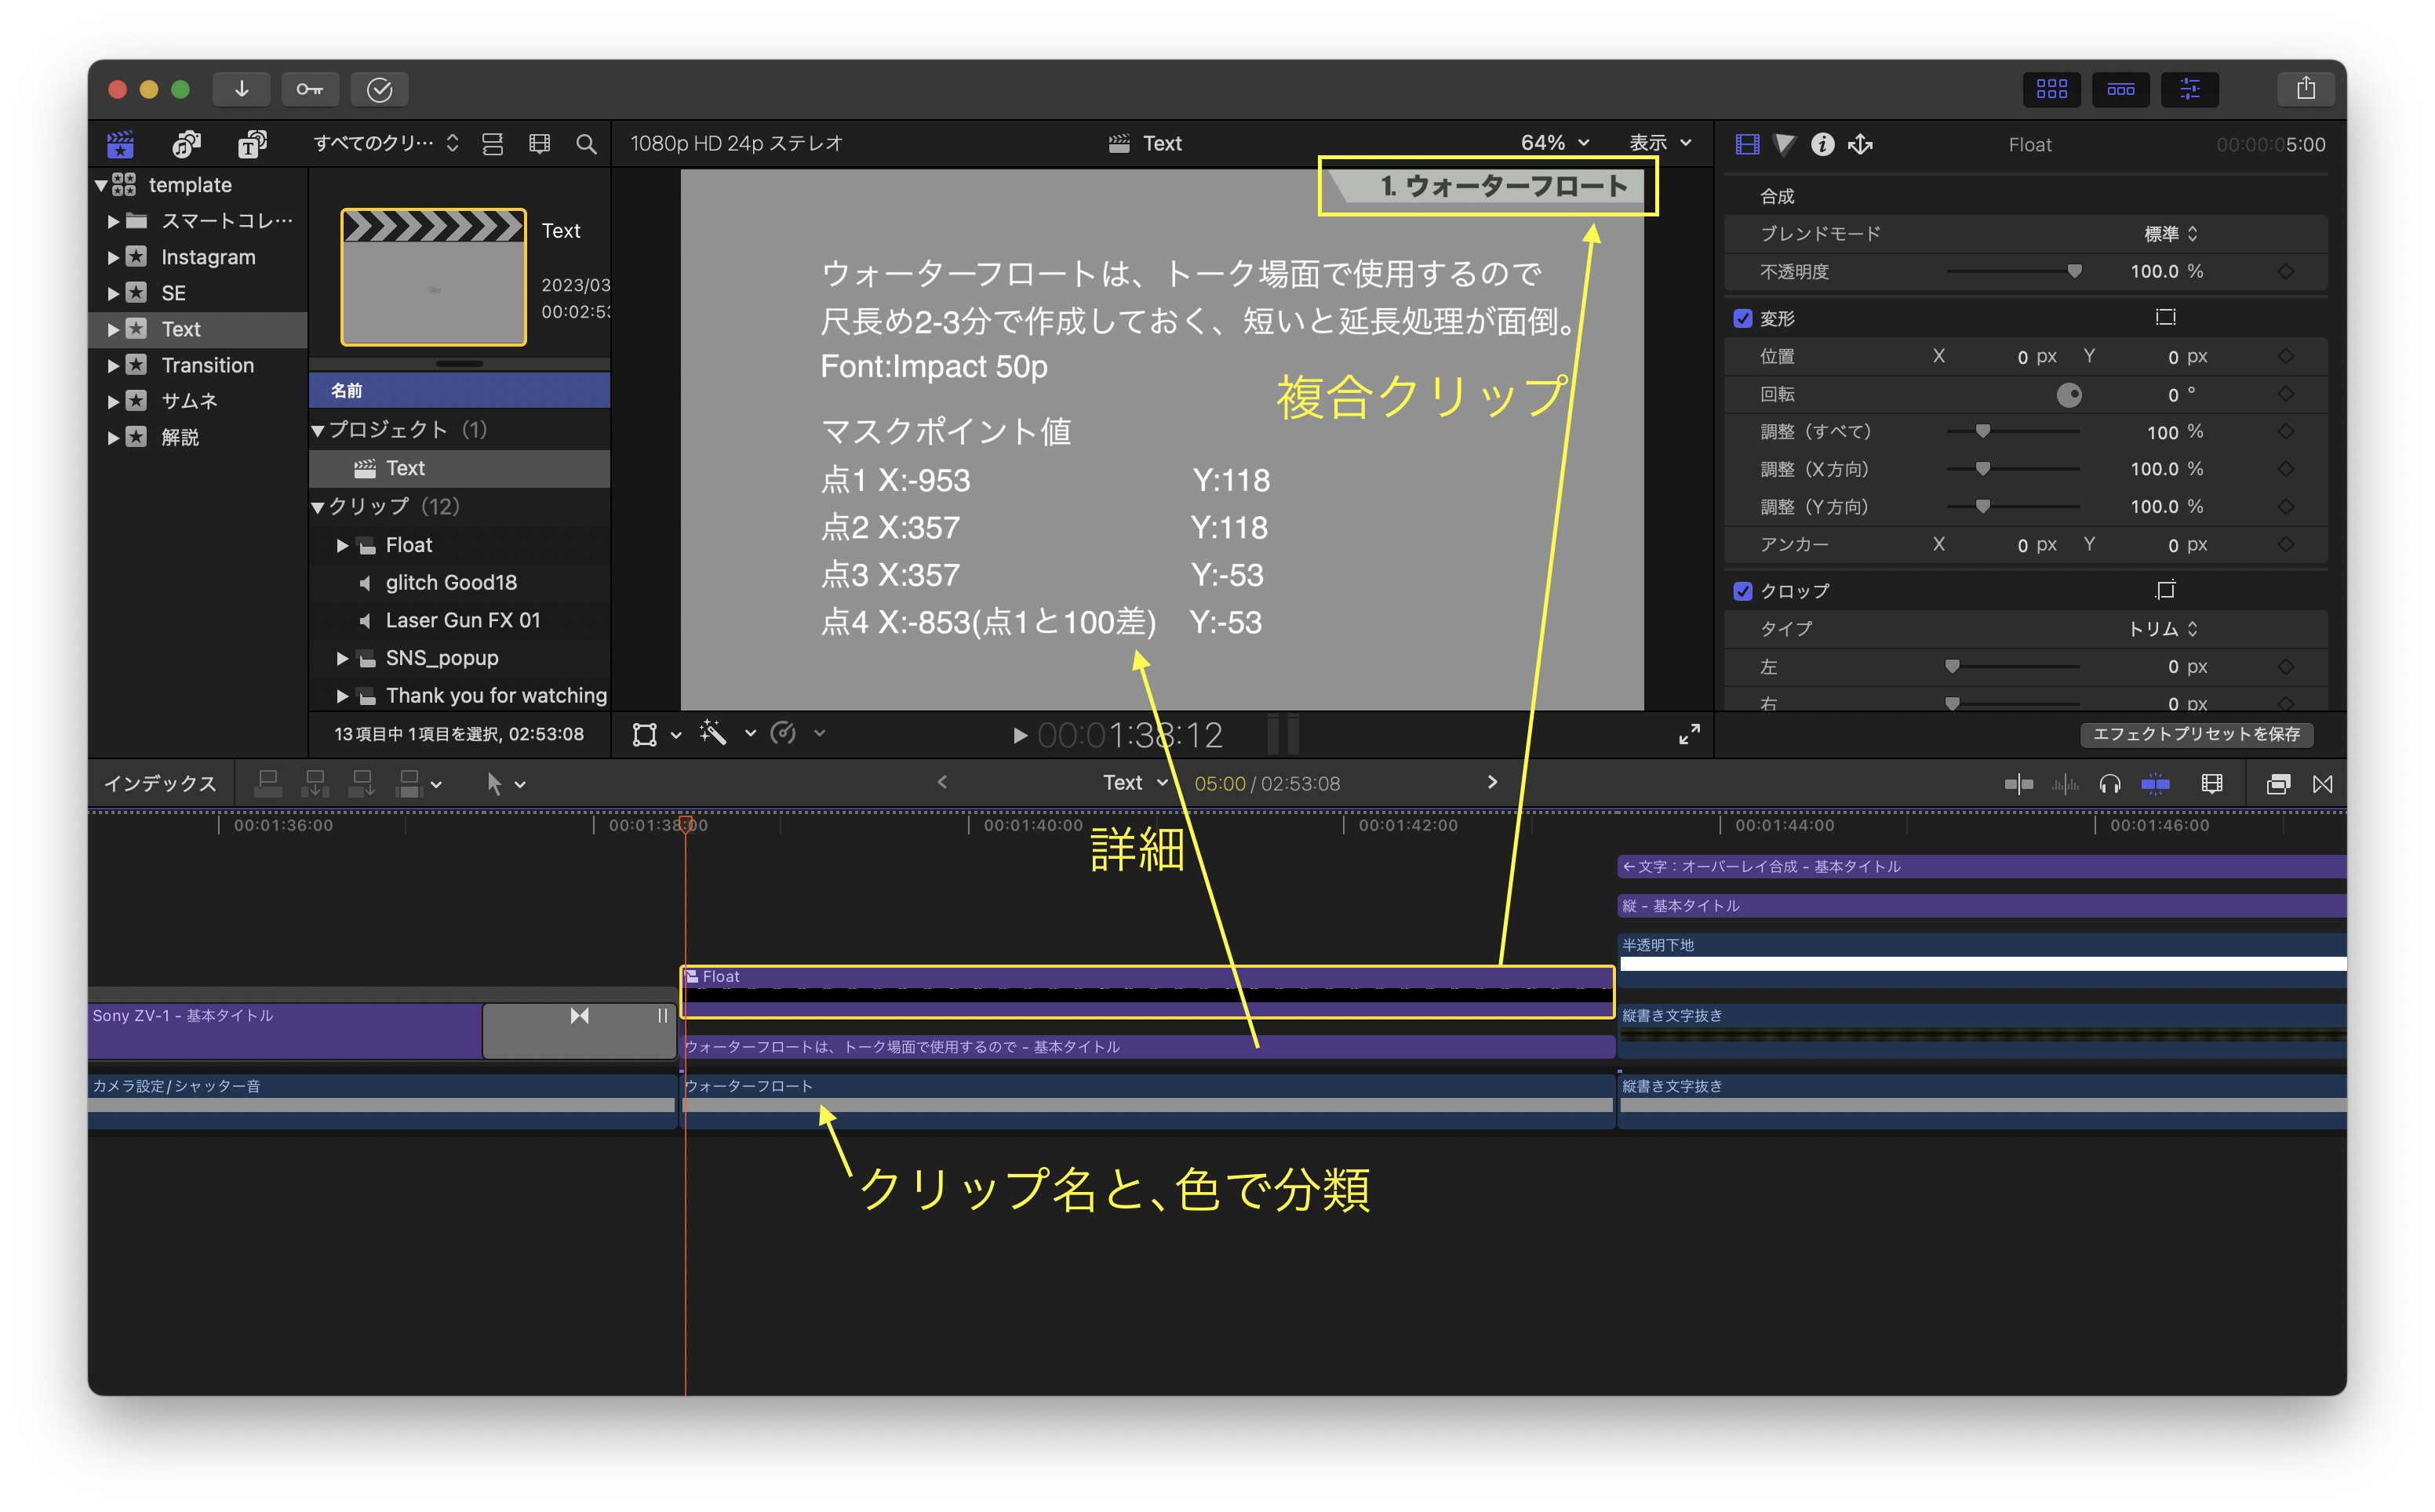Uncheck the 変形 transform checkbox
This screenshot has height=1512, width=2435.
pos(1743,318)
